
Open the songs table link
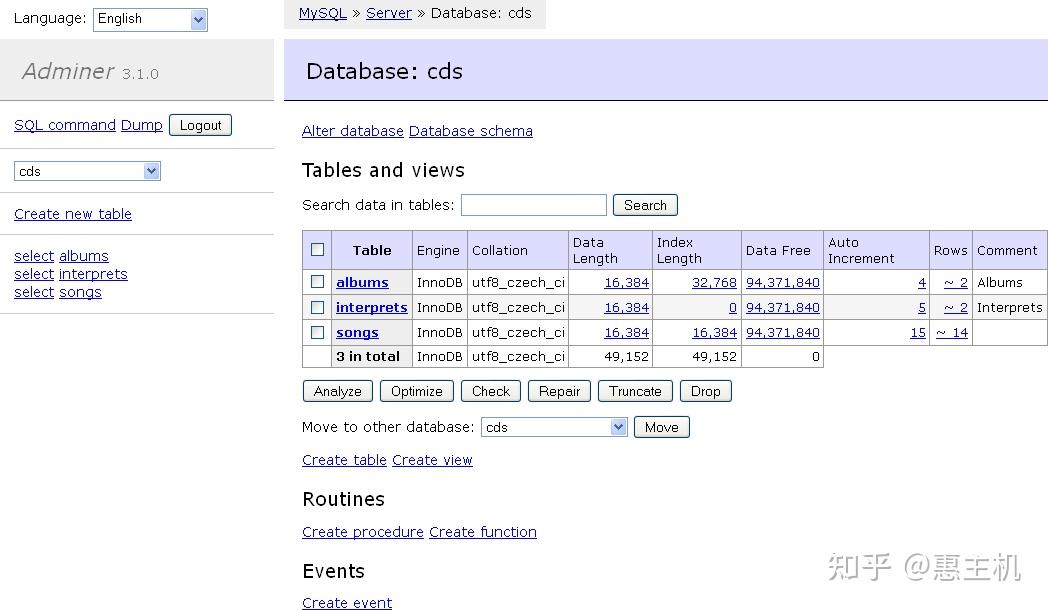[x=357, y=332]
